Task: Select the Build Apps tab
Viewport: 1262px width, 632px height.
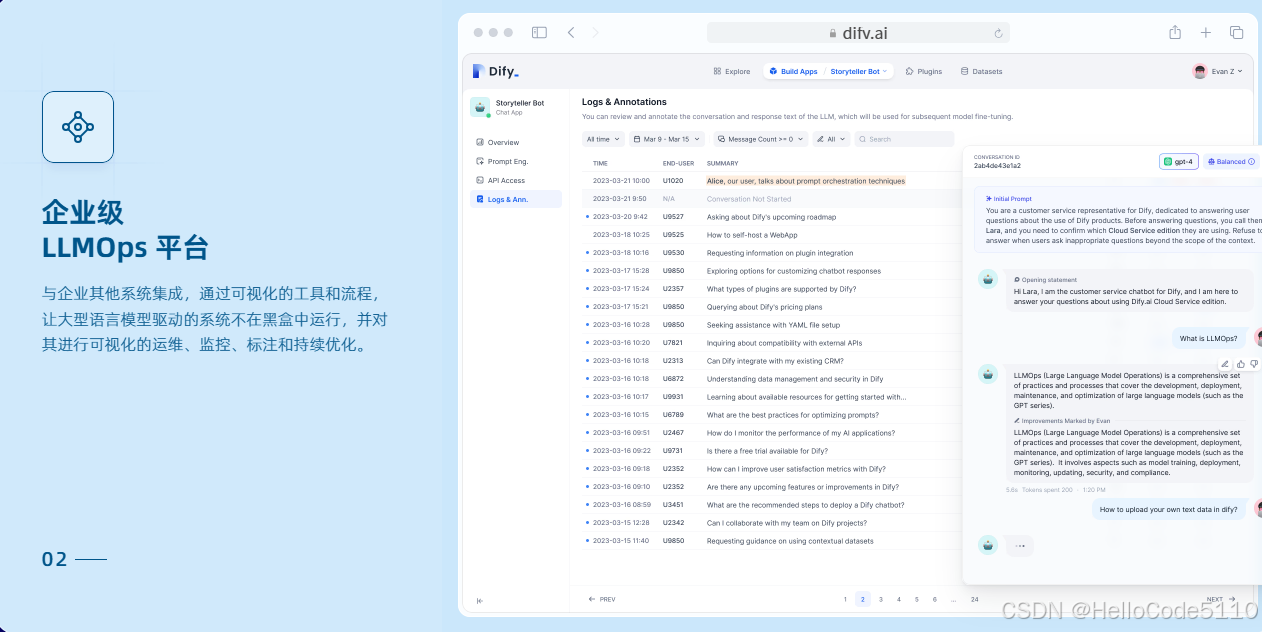Action: click(x=793, y=71)
